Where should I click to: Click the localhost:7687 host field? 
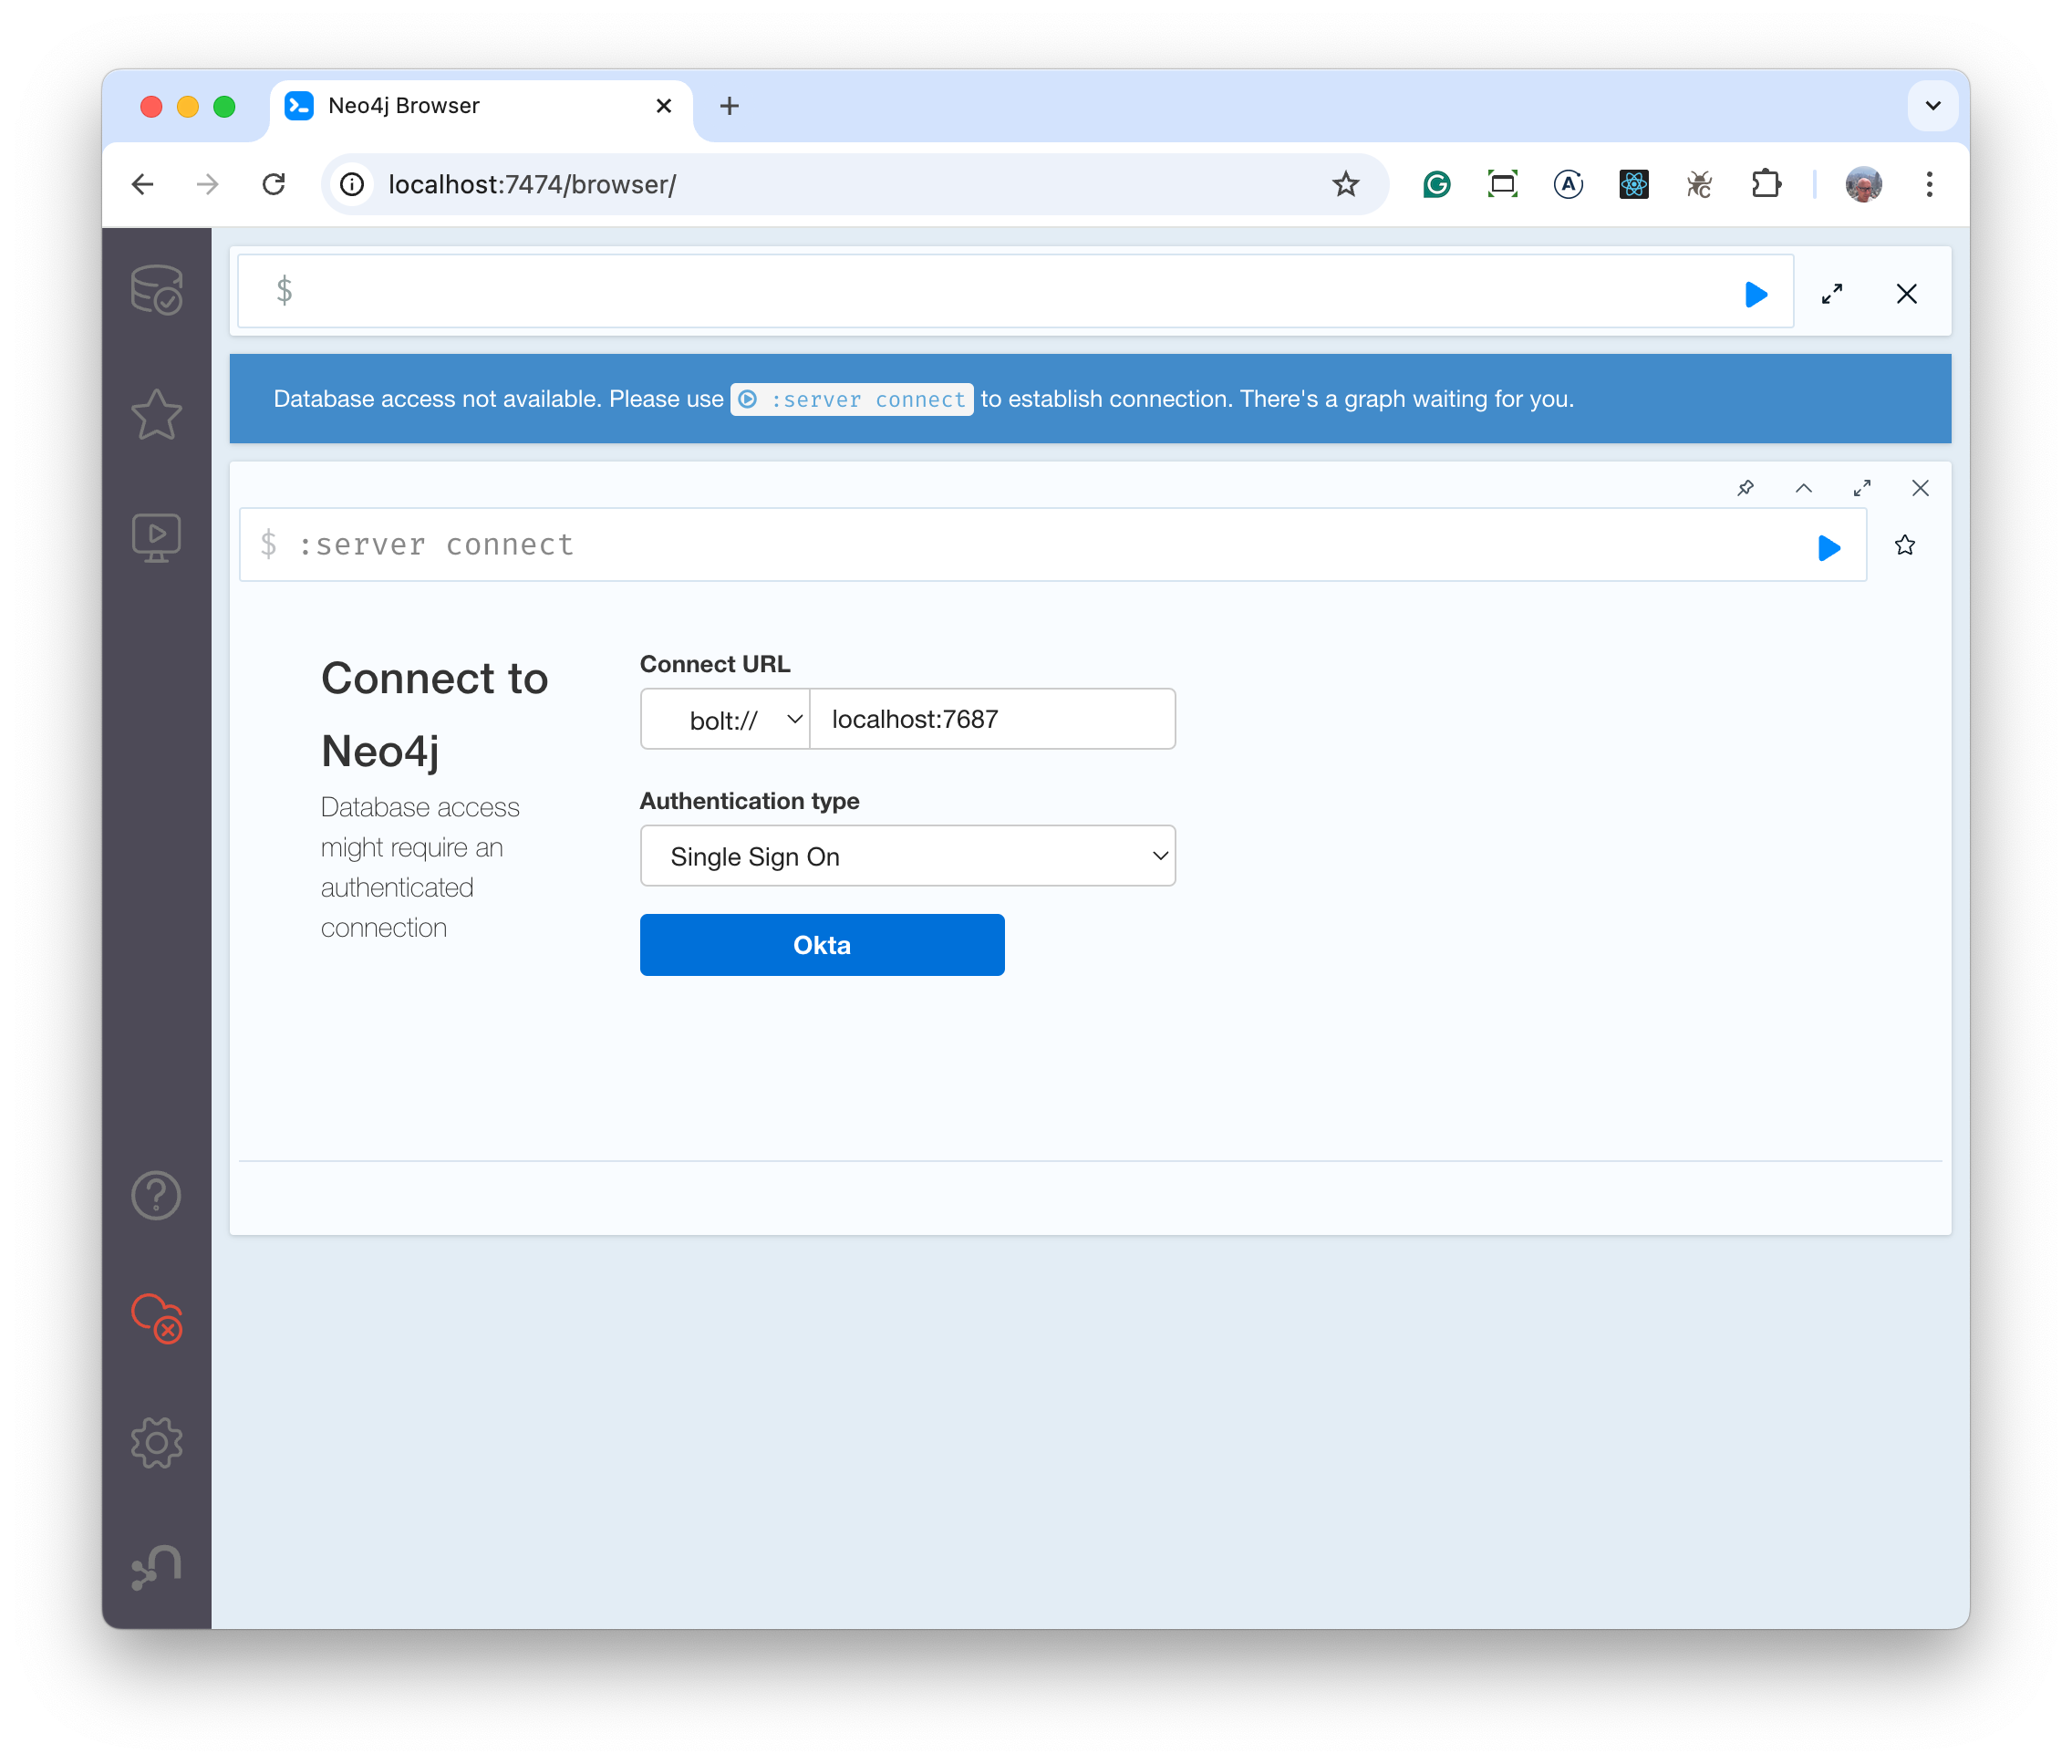click(992, 719)
